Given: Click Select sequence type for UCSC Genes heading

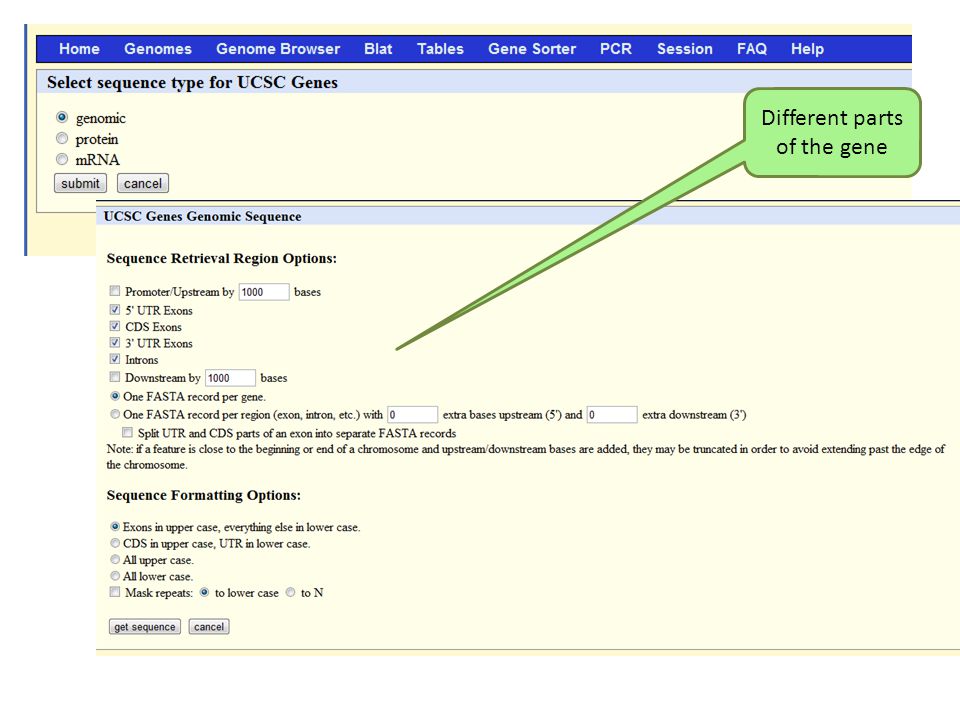Looking at the screenshot, I should [x=192, y=83].
